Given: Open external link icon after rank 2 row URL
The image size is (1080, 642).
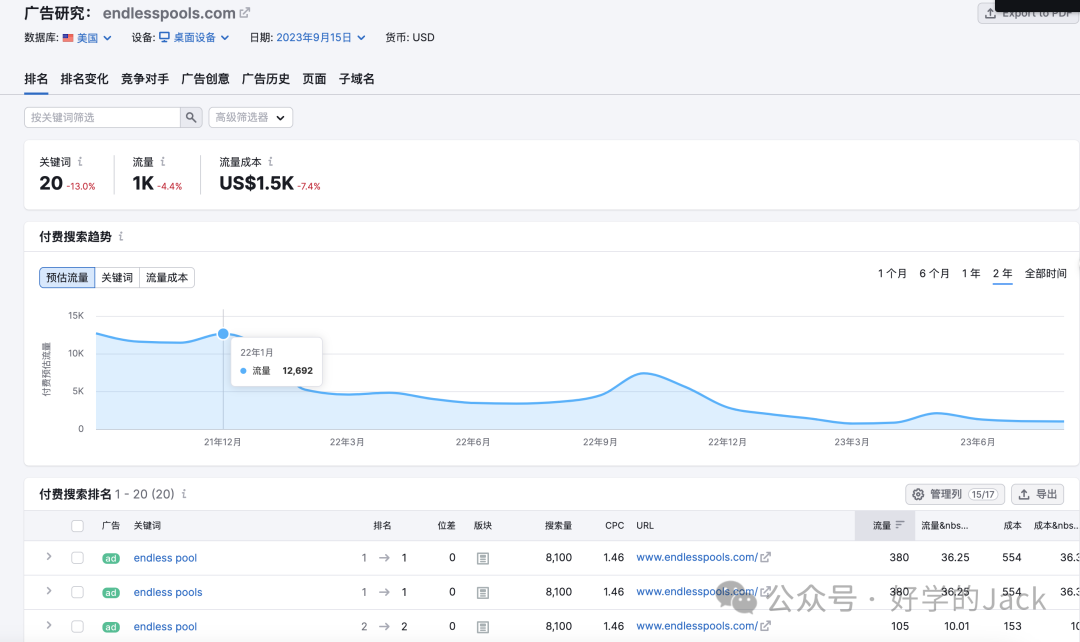Looking at the screenshot, I should point(765,626).
